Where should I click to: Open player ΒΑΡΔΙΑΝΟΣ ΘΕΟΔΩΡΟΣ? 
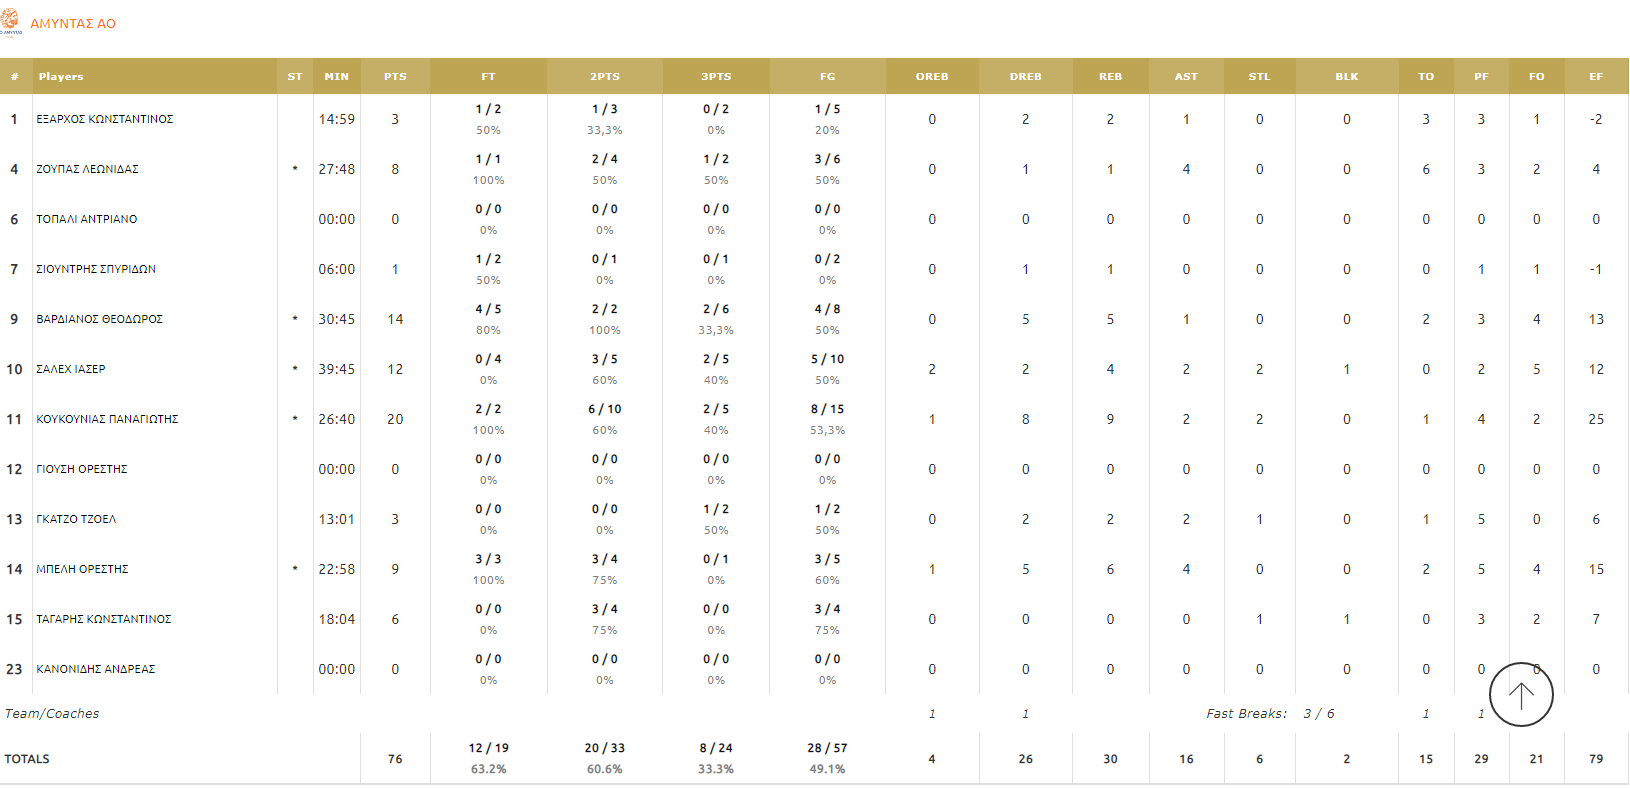[x=99, y=320]
